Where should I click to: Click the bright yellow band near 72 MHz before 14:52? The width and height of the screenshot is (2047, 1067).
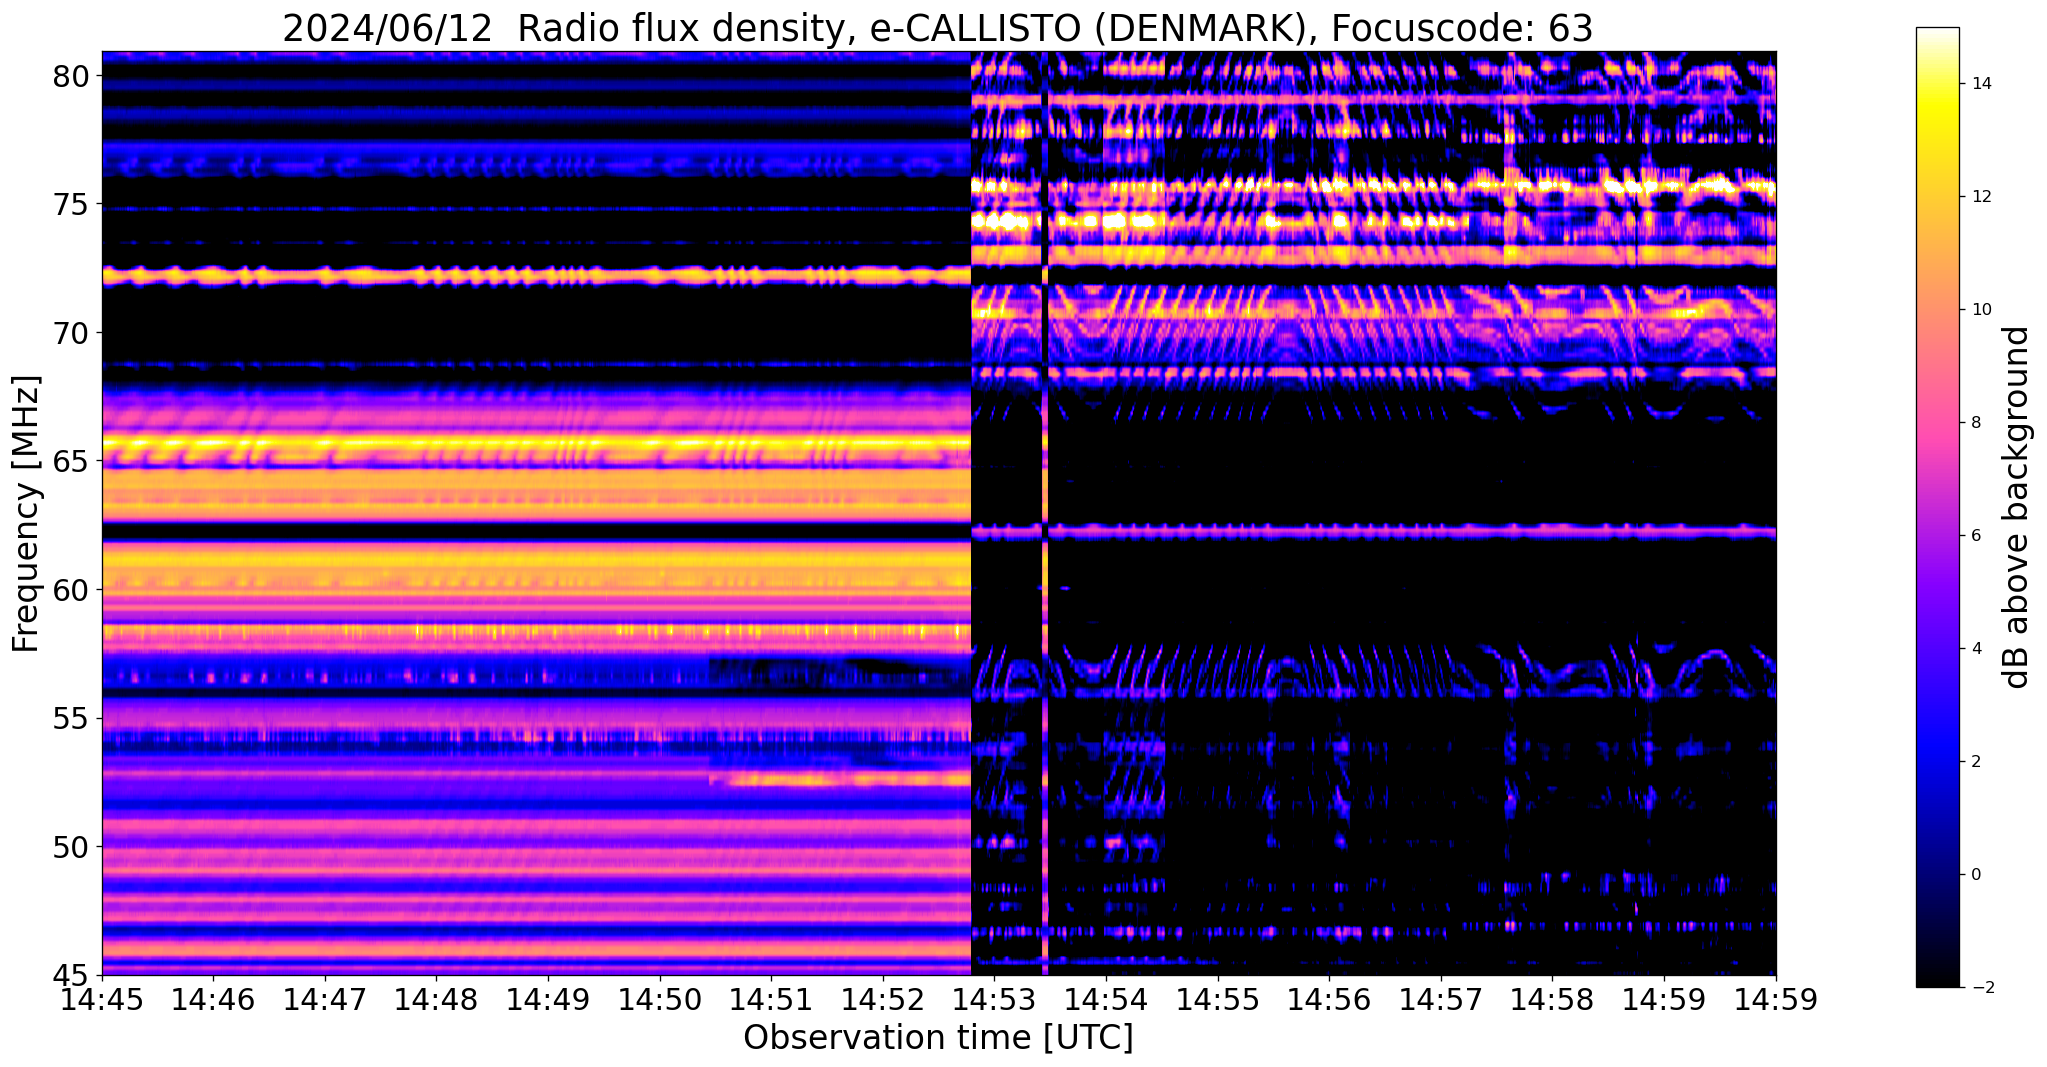(x=536, y=275)
